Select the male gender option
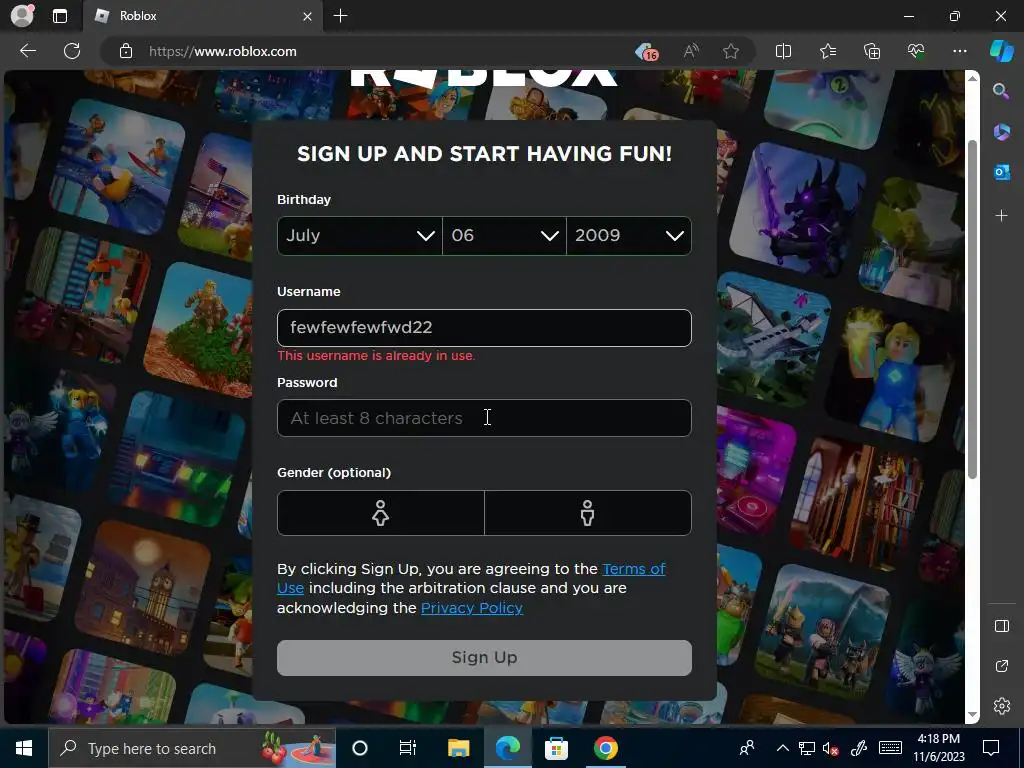 (588, 513)
